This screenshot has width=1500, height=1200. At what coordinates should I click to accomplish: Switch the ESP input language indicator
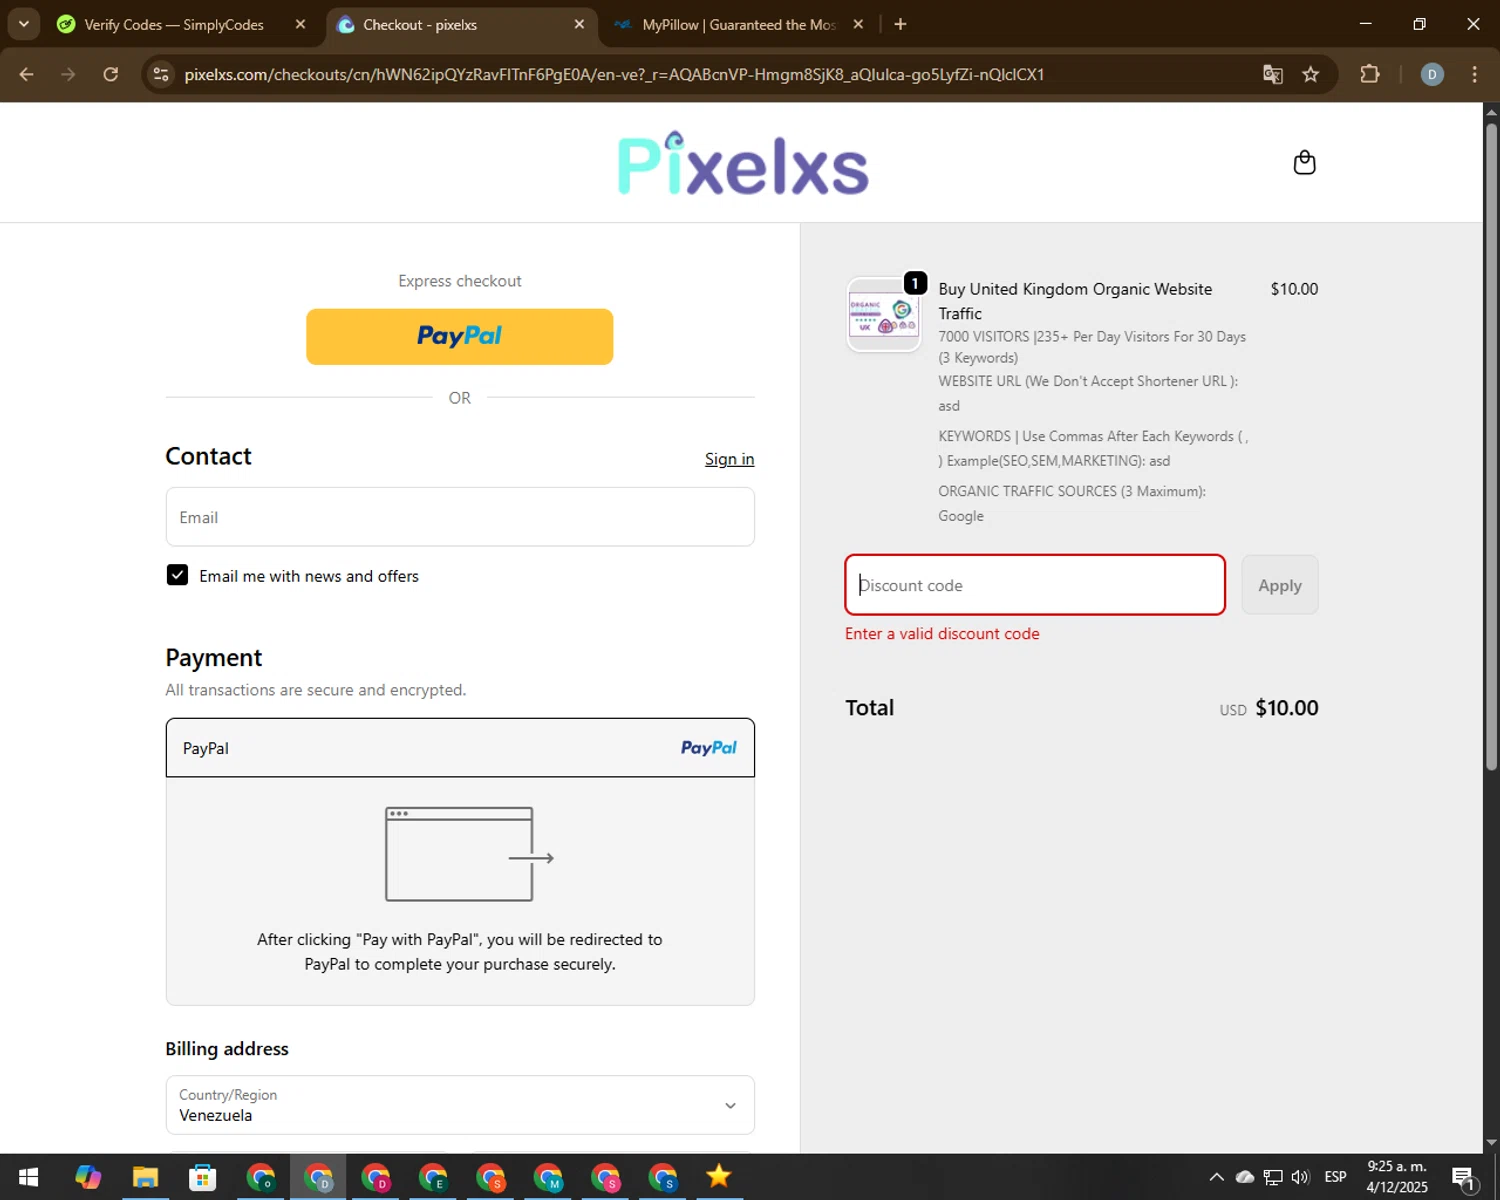click(1335, 1177)
